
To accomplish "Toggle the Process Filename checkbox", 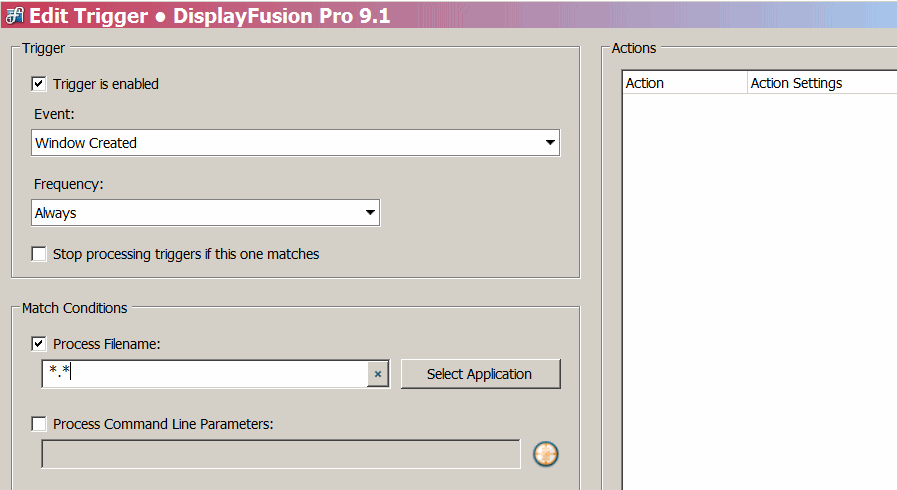I will click(x=39, y=344).
